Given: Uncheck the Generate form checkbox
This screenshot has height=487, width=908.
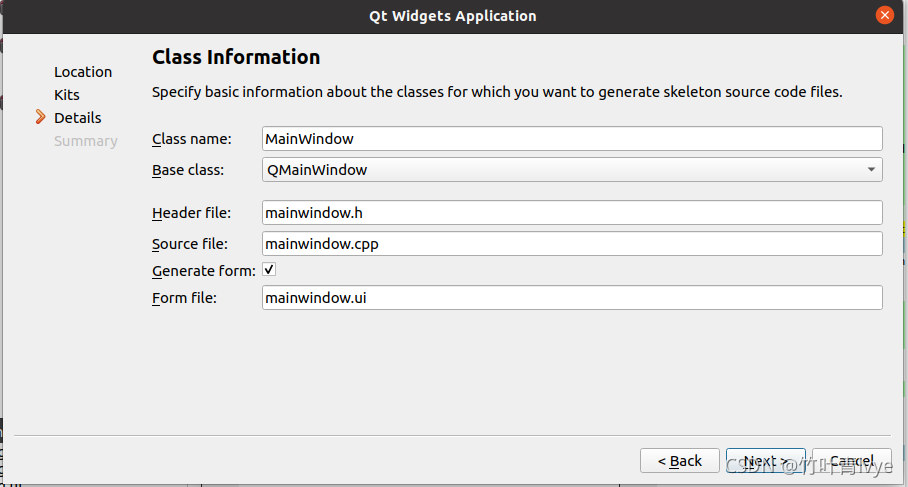Looking at the screenshot, I should tap(269, 270).
